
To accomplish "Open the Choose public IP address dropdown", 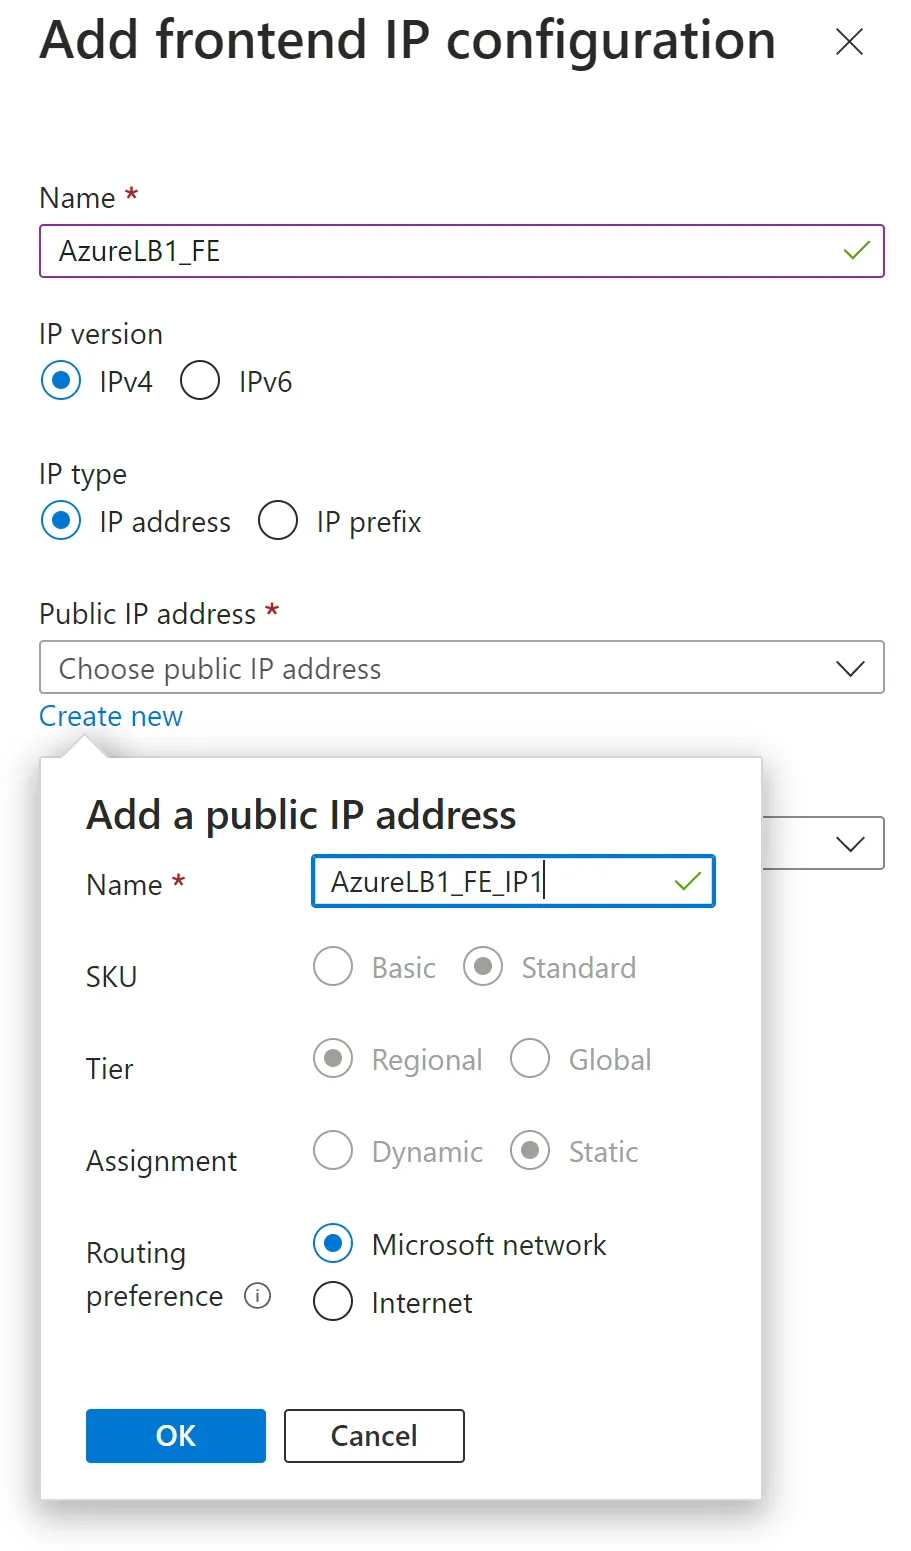I will tap(462, 668).
